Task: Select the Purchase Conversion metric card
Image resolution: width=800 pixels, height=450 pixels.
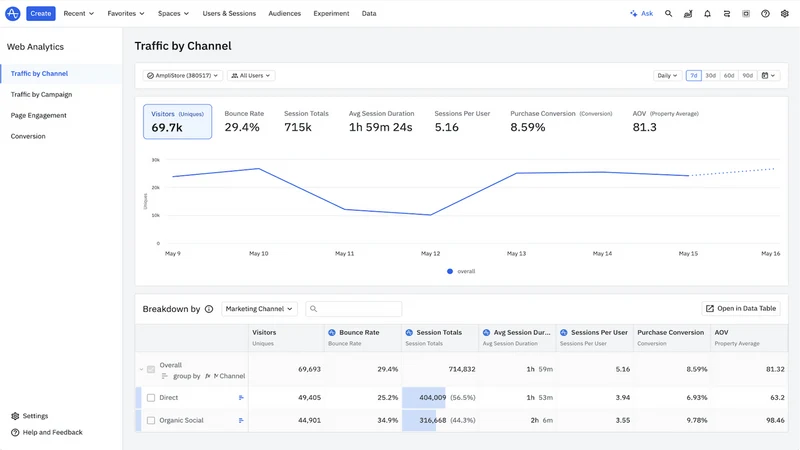Action: coord(561,121)
